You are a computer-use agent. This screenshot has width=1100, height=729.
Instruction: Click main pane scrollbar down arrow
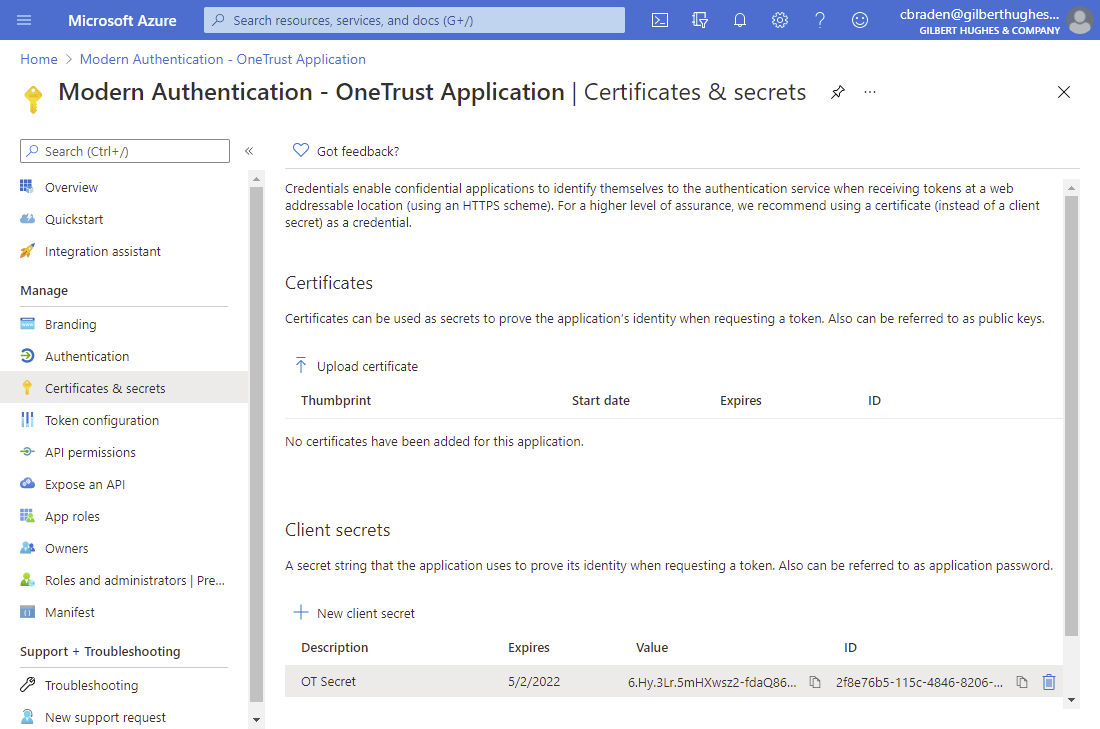[x=1071, y=700]
